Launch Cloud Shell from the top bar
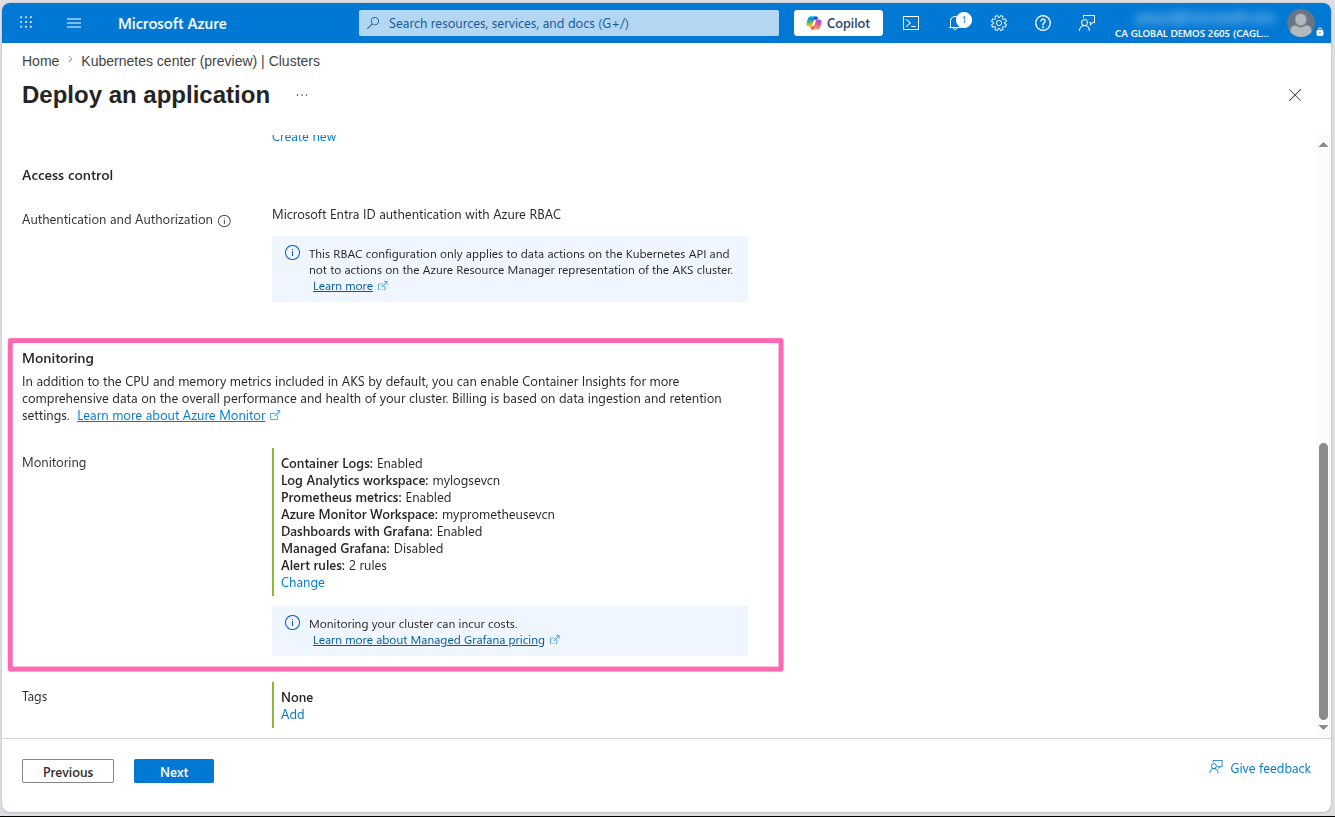Screen dimensions: 1335x817 911,23
